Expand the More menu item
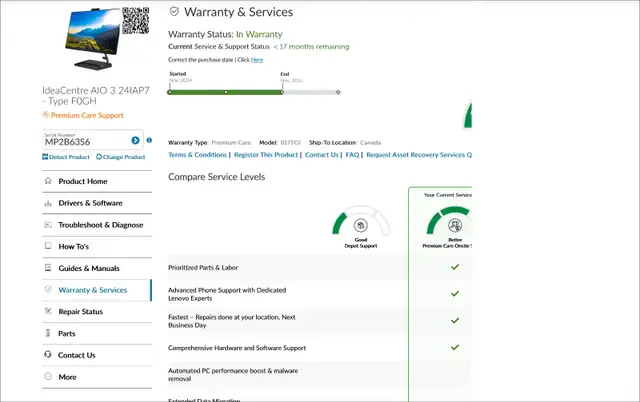 [x=97, y=377]
